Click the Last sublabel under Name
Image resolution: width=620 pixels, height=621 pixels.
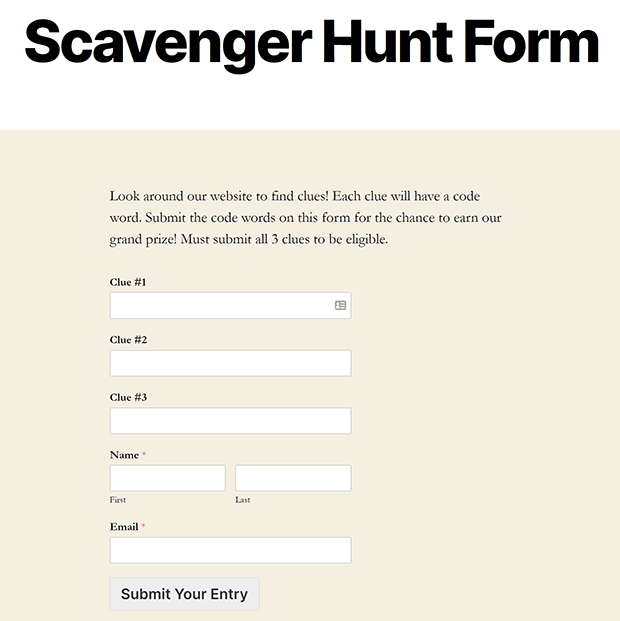pos(242,500)
